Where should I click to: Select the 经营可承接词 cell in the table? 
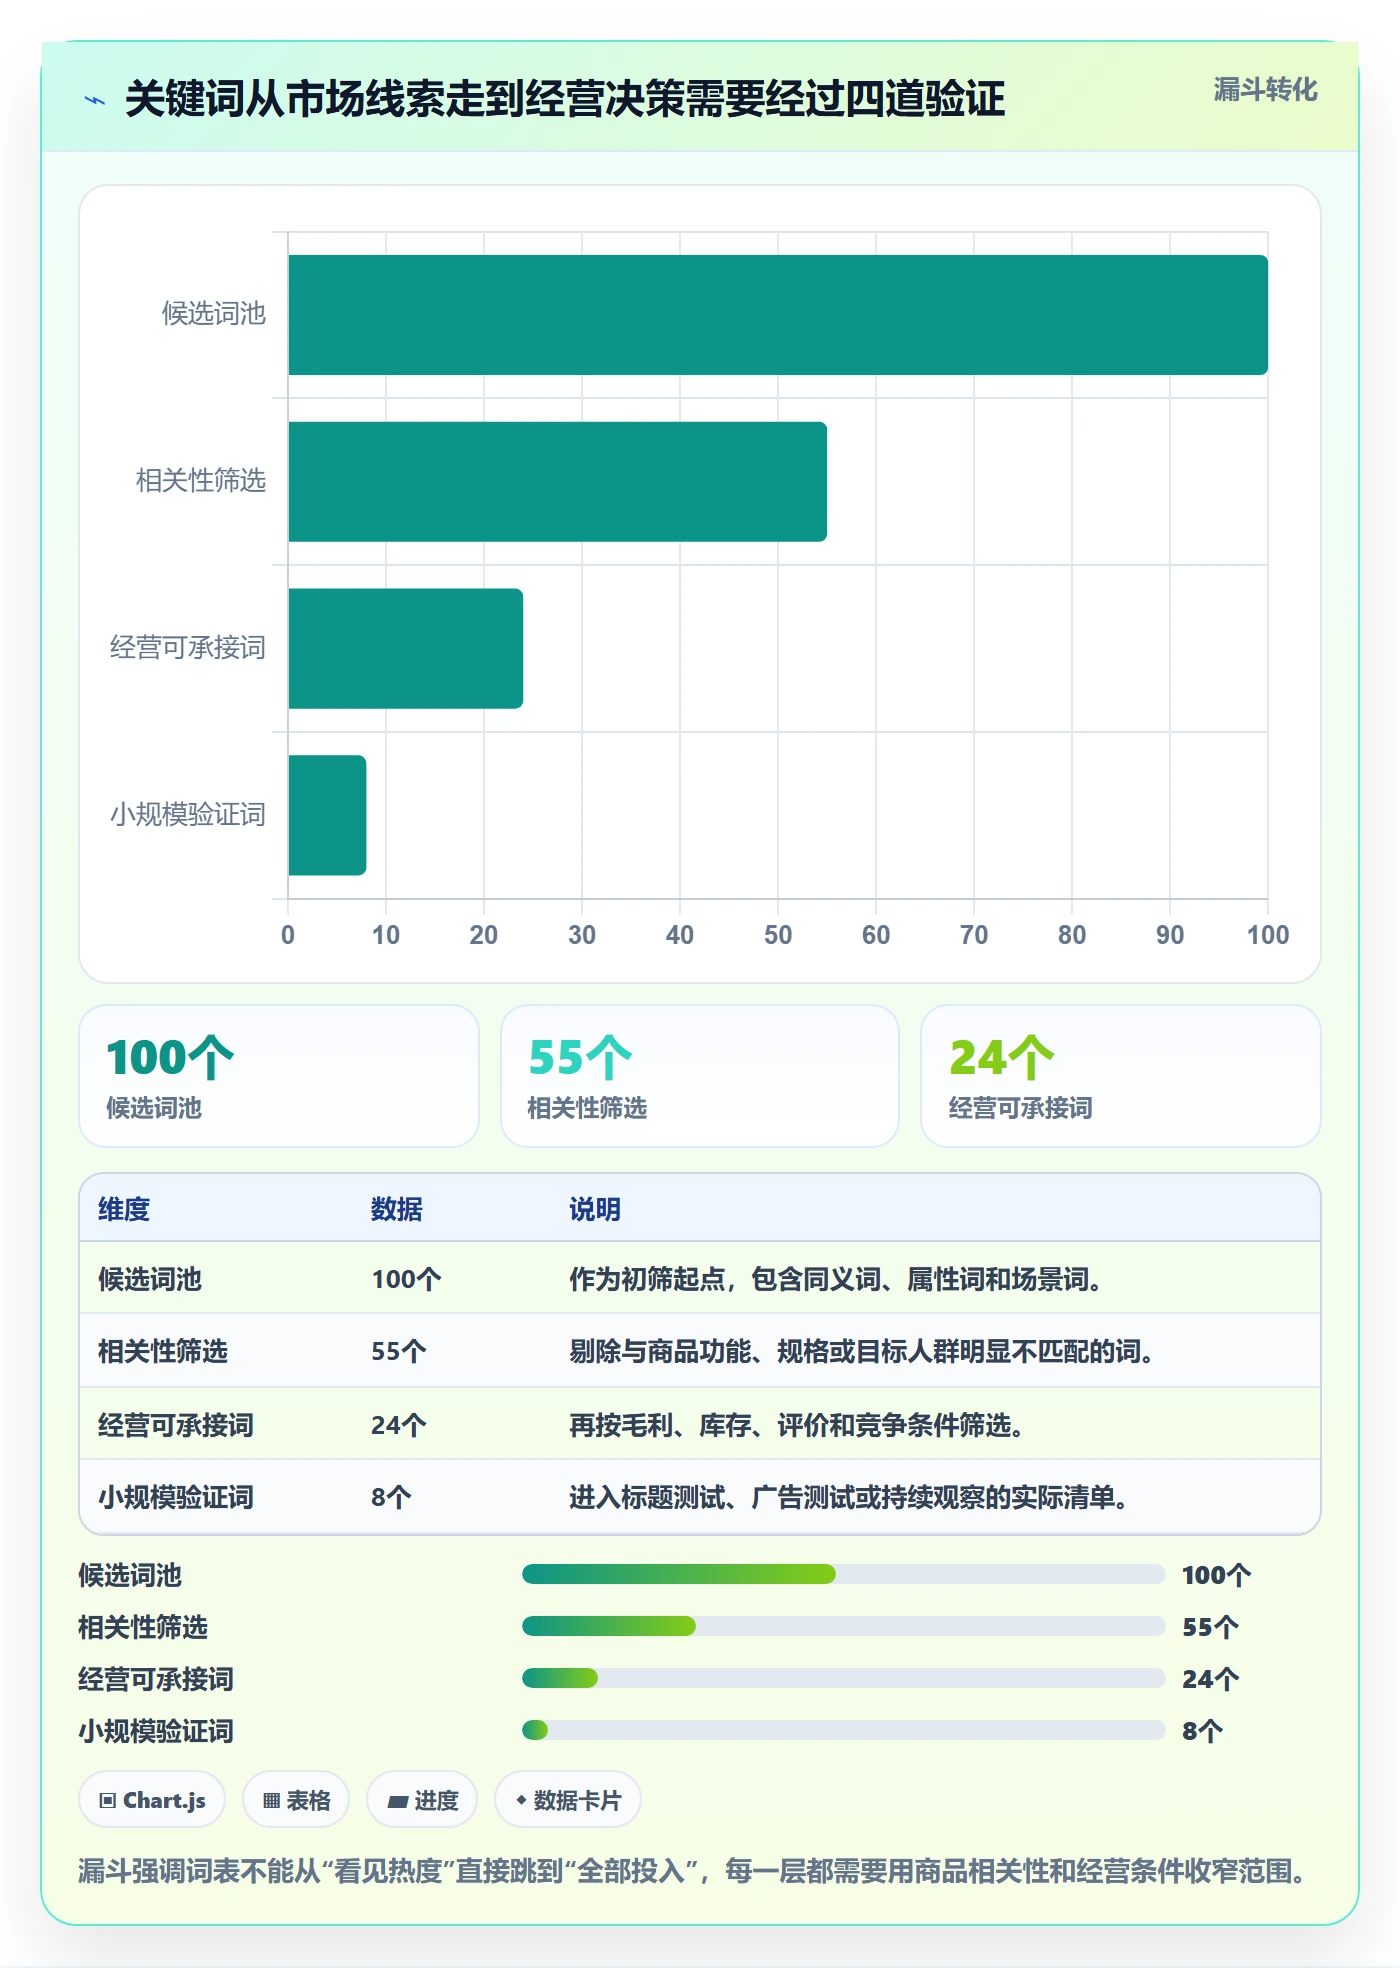pyautogui.click(x=176, y=1425)
